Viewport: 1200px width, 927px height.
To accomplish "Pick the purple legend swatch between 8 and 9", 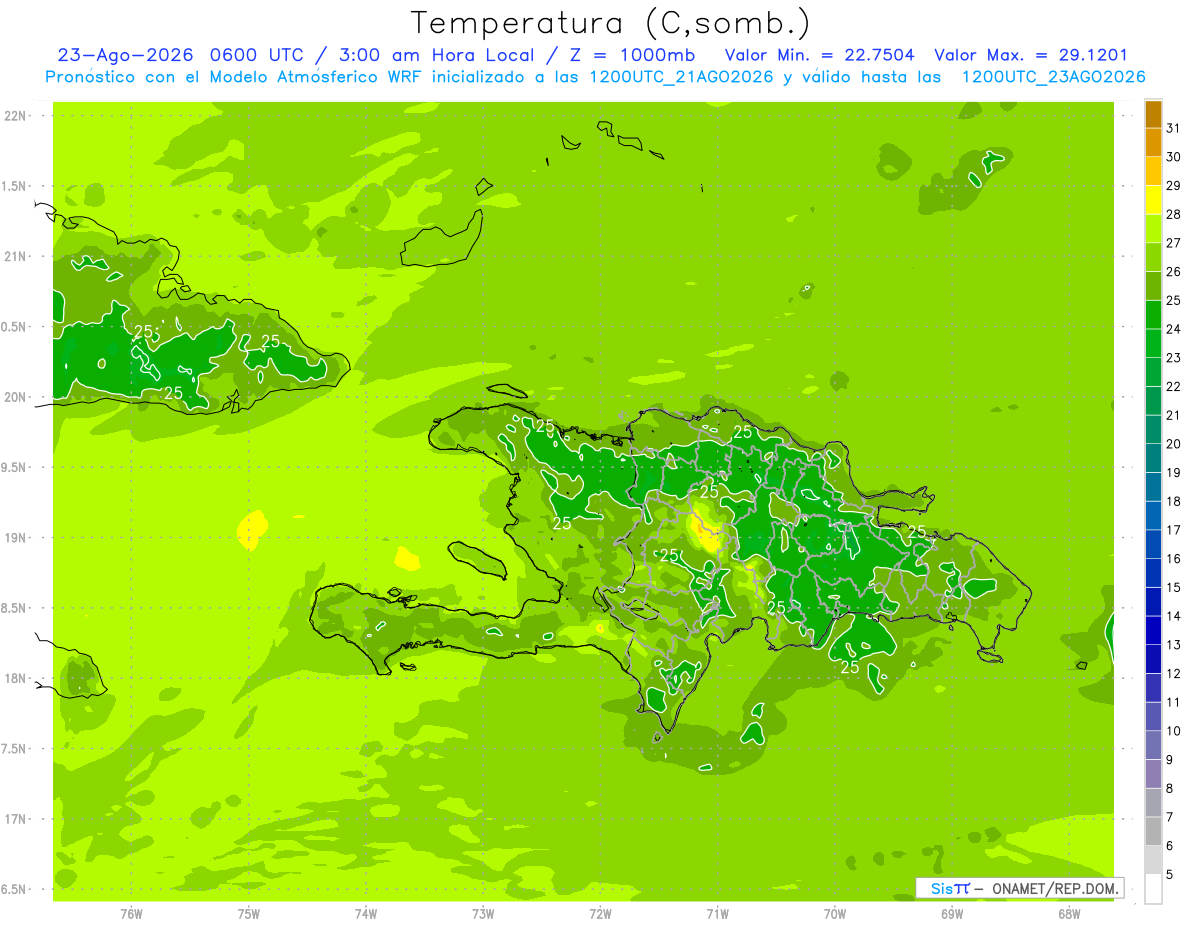I will coord(1153,774).
